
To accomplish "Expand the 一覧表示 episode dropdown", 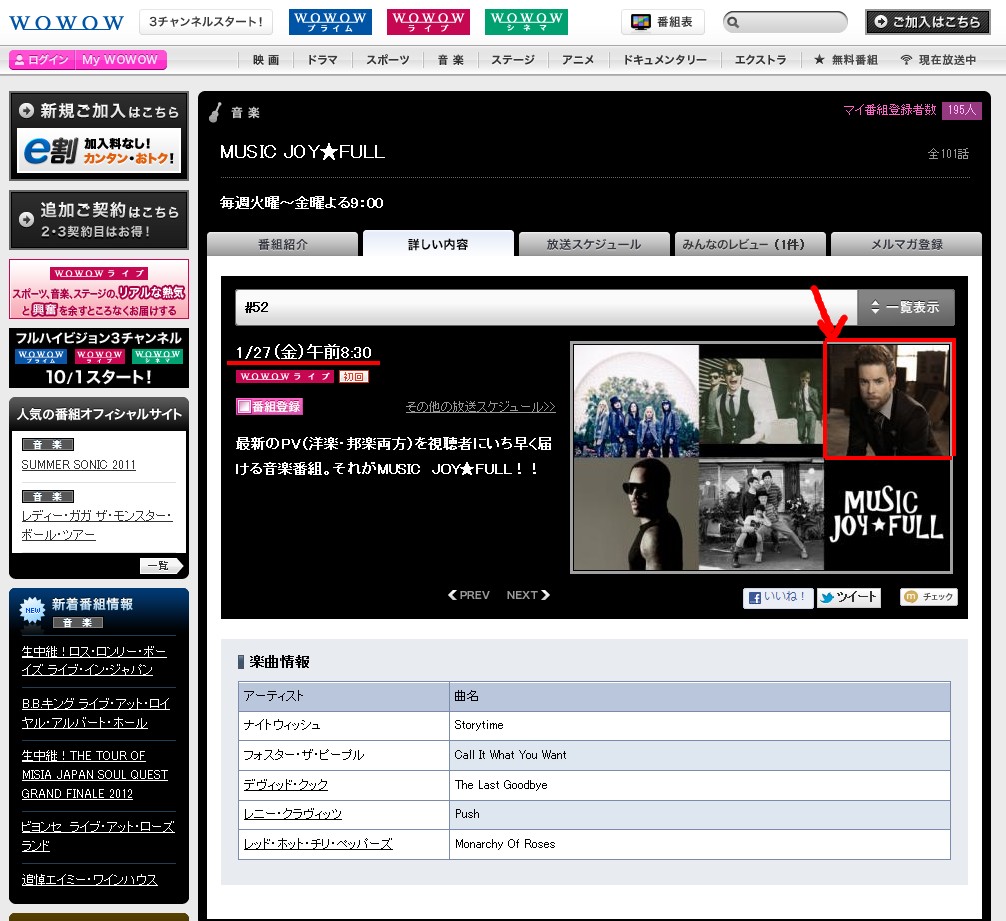I will (x=906, y=307).
